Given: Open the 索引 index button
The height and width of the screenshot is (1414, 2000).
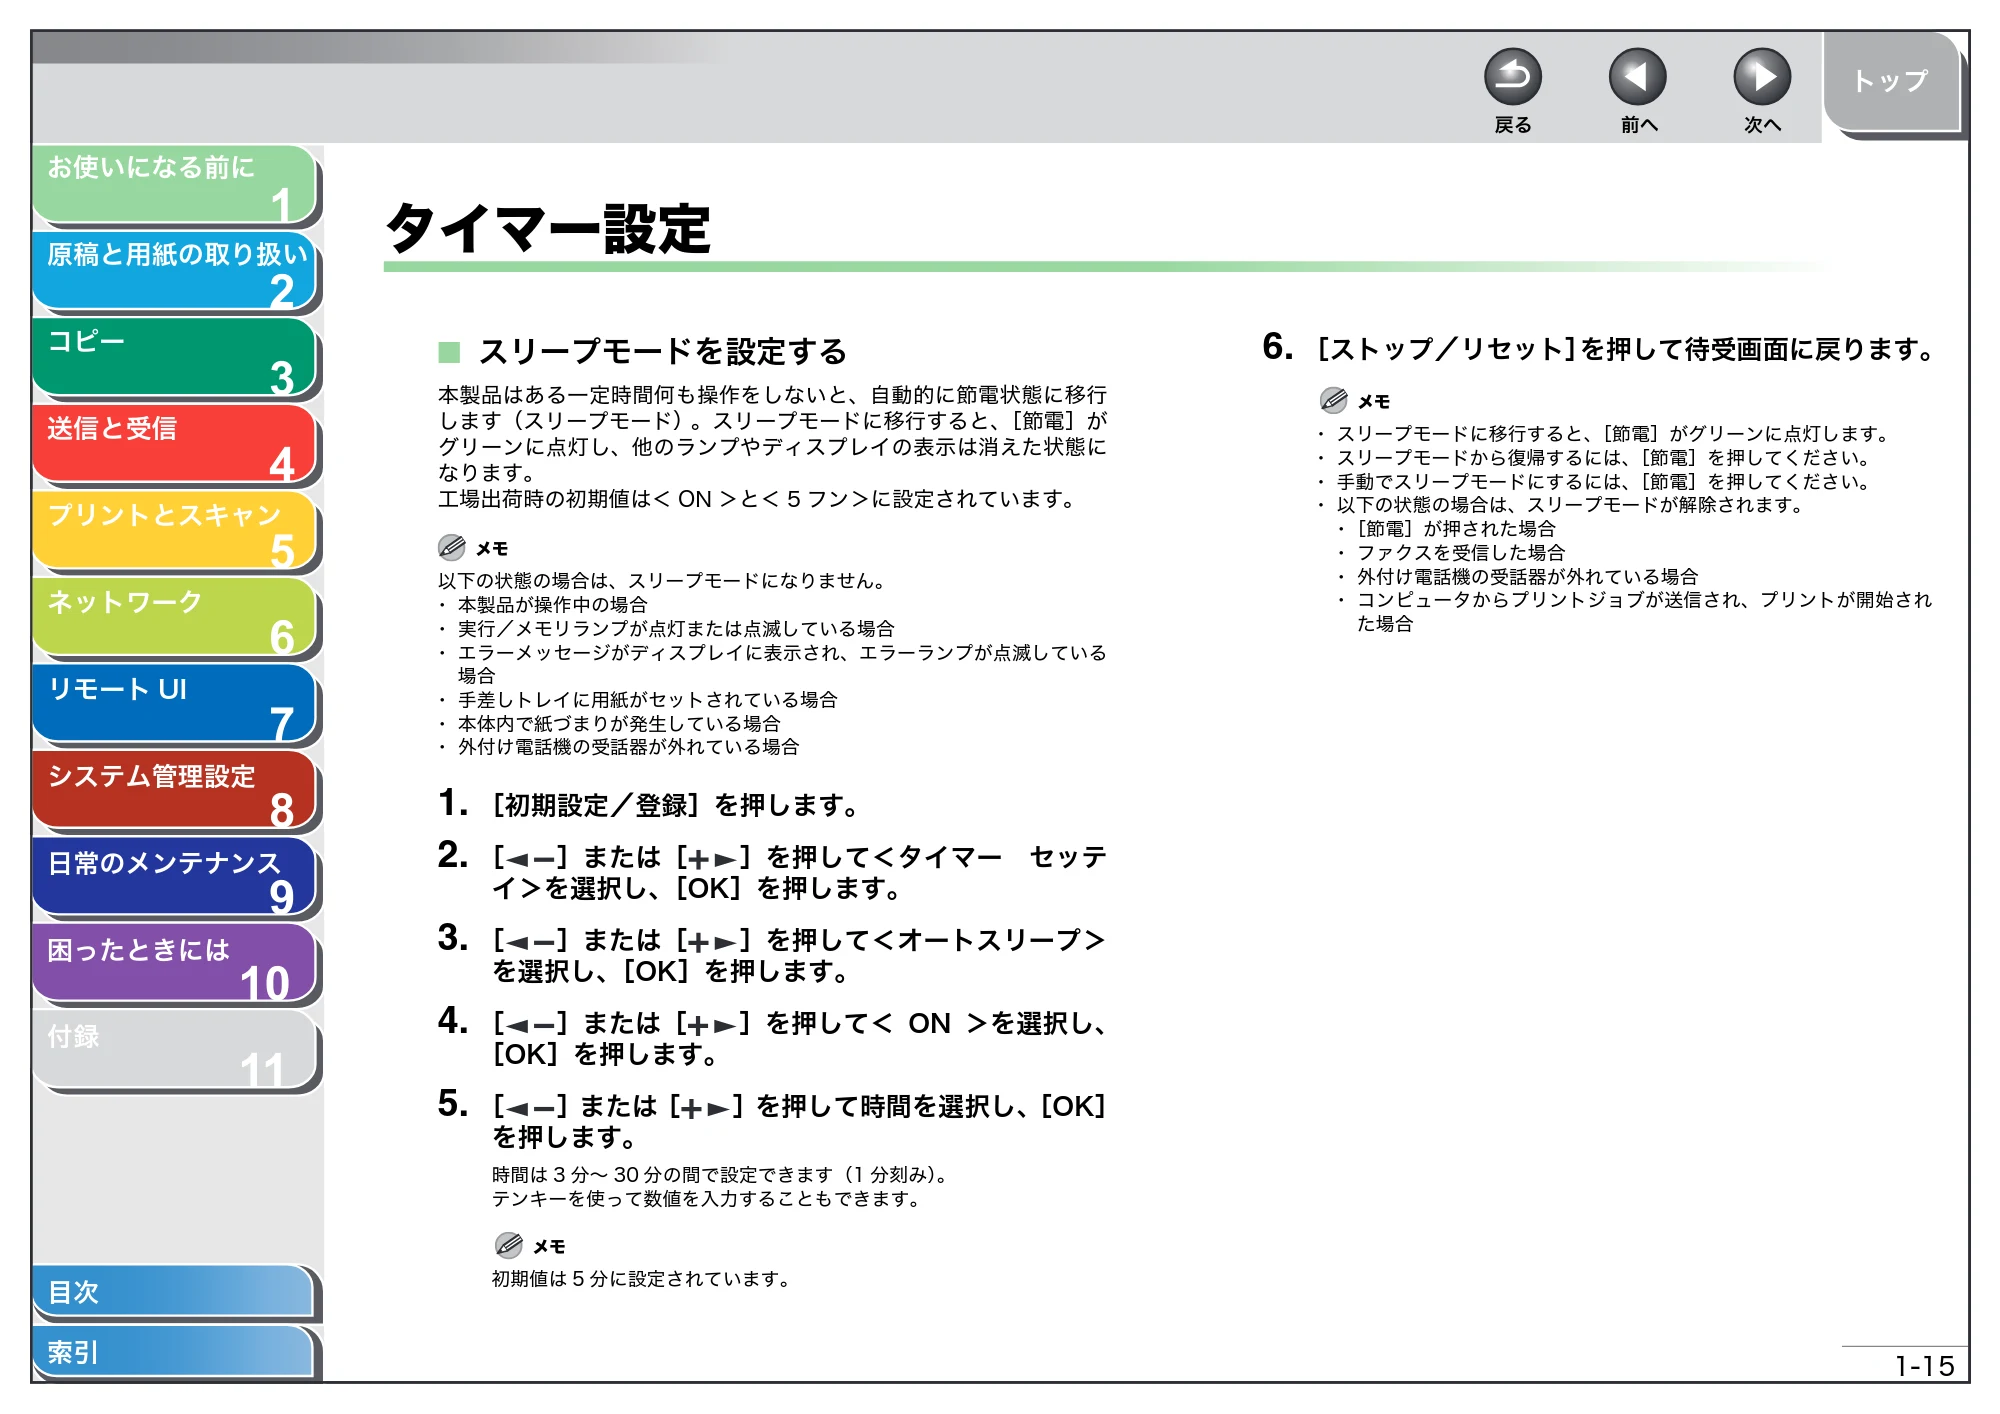Looking at the screenshot, I should [x=175, y=1352].
